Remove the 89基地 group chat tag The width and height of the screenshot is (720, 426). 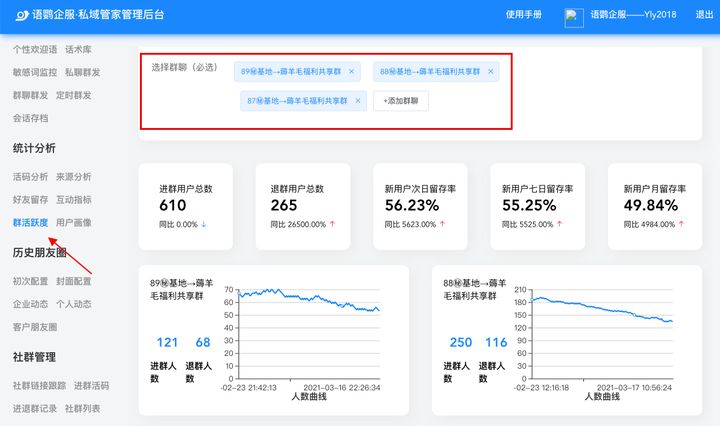point(351,72)
